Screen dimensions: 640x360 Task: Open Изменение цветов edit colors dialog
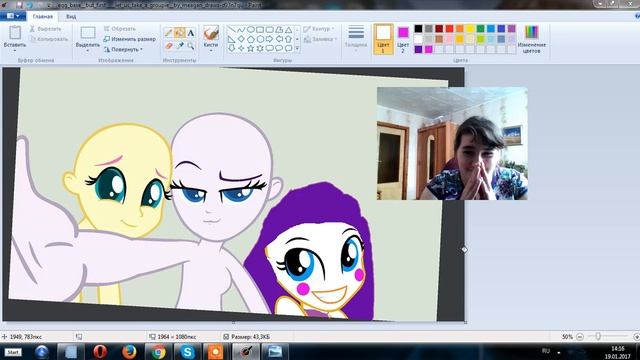[531, 38]
